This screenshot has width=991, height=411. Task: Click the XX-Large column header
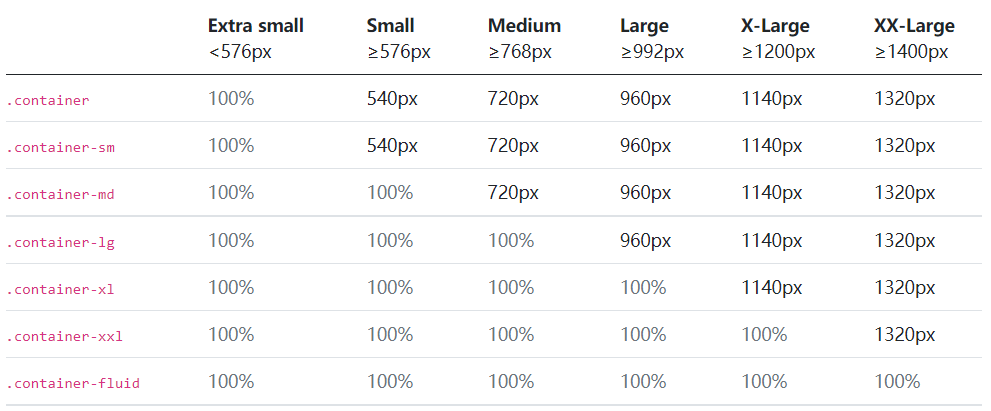click(914, 26)
